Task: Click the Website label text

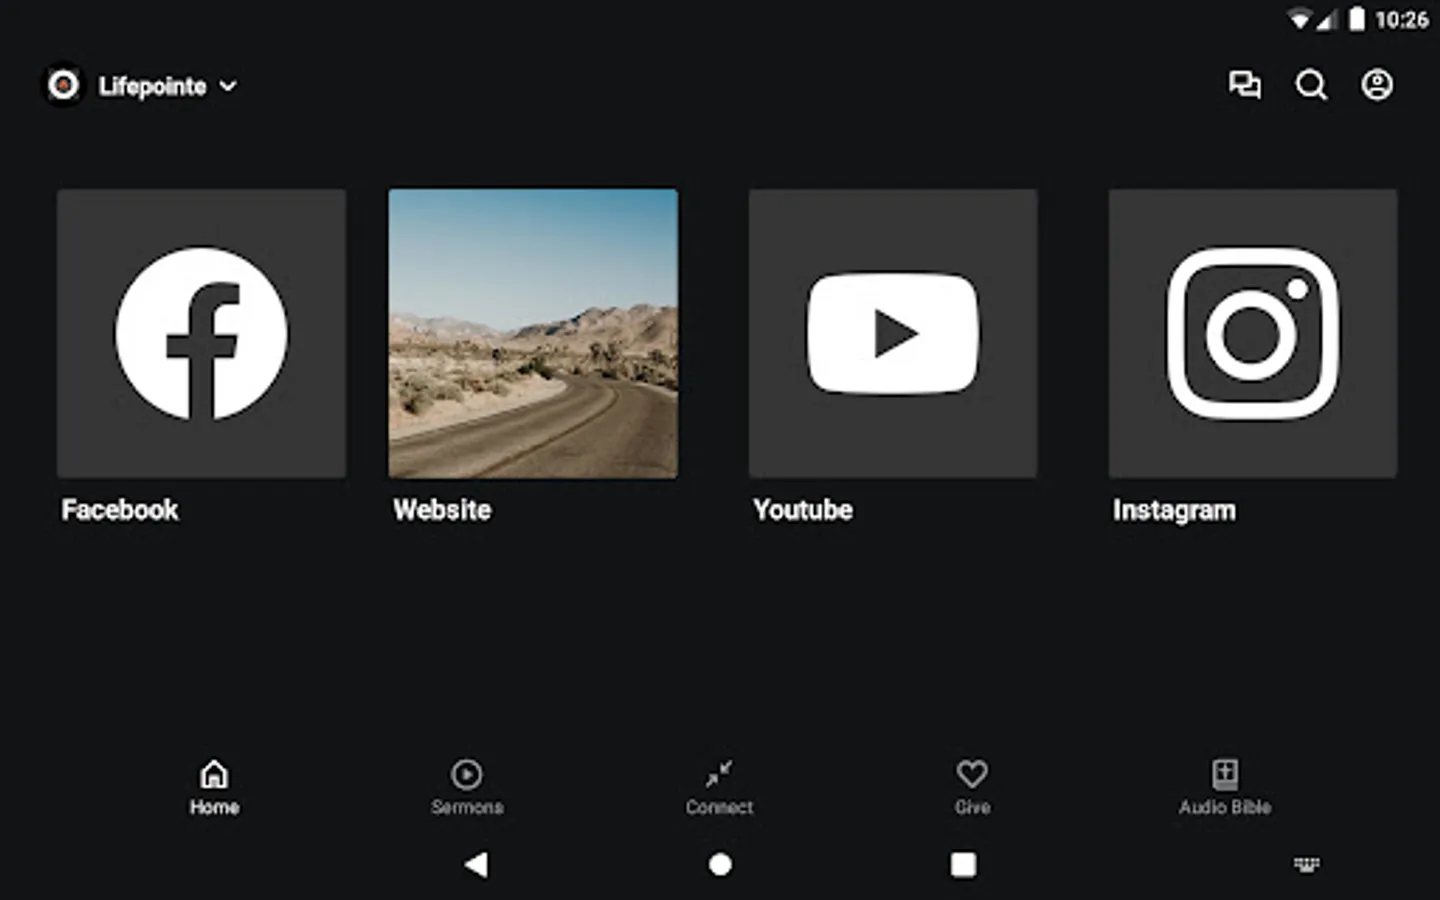Action: [442, 510]
